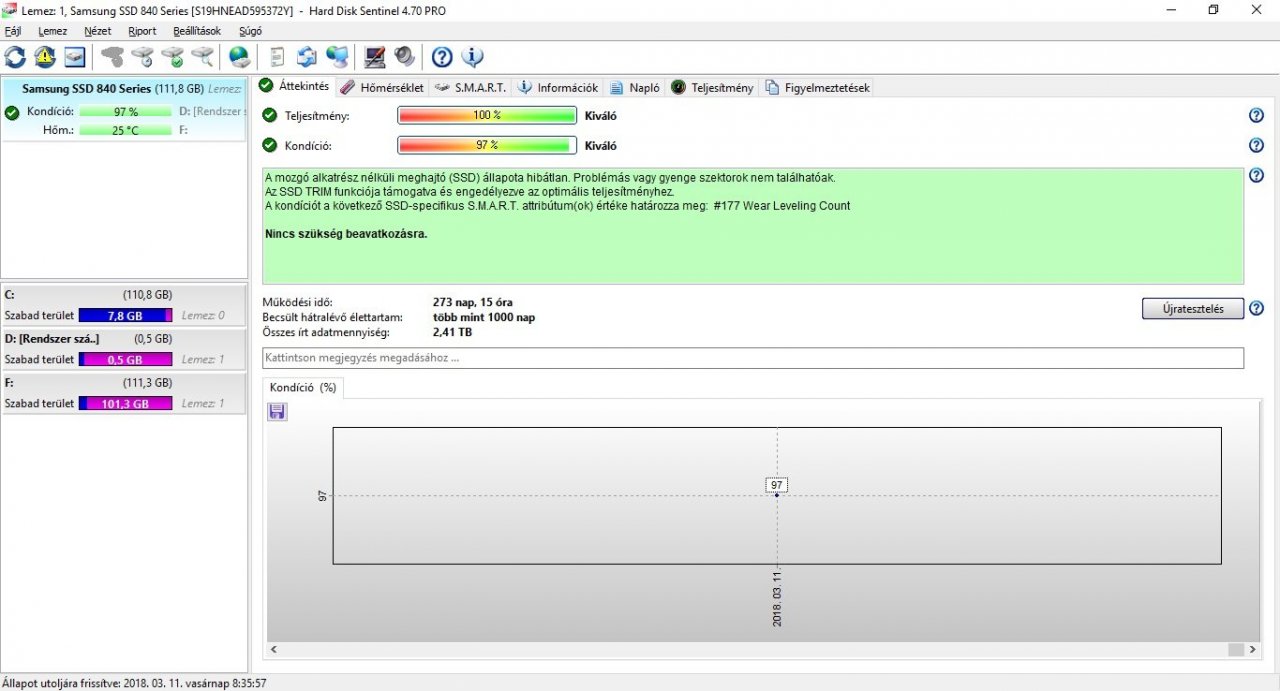
Task: Click the disk panel toolbar icon
Action: [75, 56]
